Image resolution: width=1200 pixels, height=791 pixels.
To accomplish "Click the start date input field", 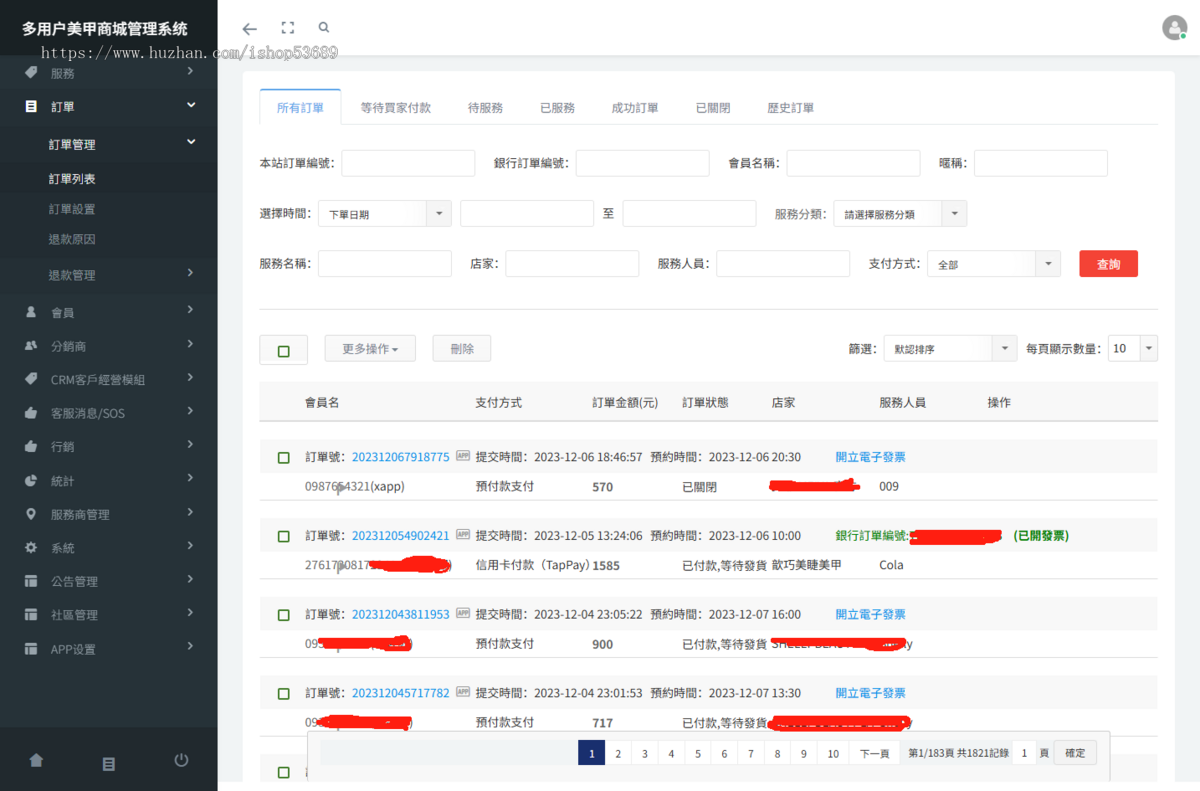I will coord(527,214).
